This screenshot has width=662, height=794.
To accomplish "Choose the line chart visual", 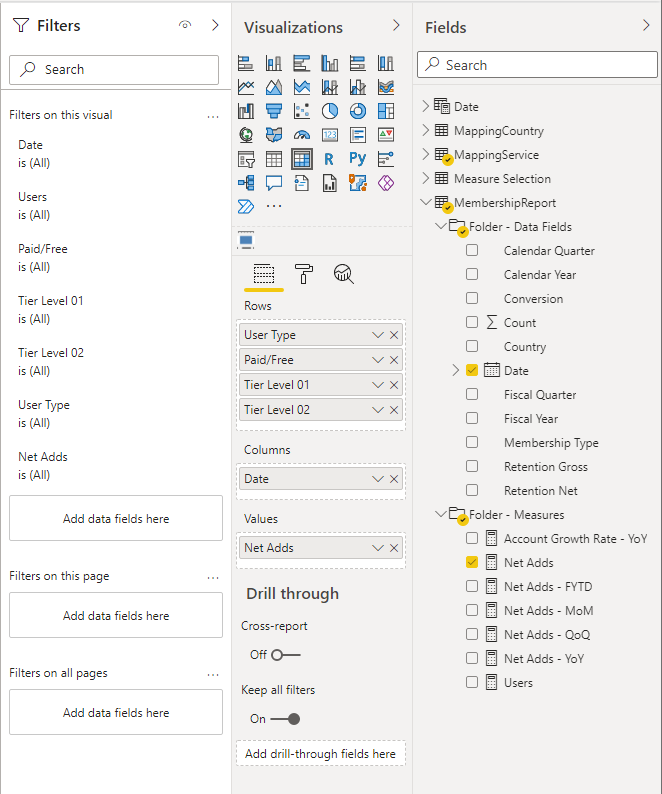I will pyautogui.click(x=246, y=87).
